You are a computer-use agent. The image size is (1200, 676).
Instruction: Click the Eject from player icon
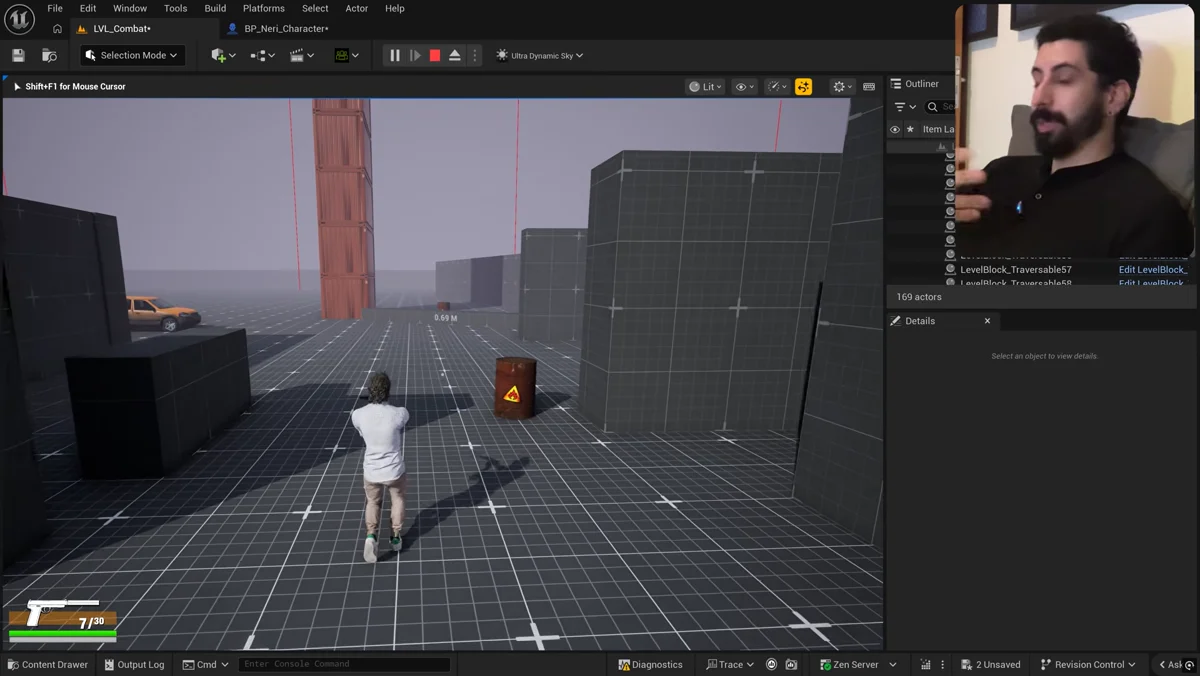(455, 56)
